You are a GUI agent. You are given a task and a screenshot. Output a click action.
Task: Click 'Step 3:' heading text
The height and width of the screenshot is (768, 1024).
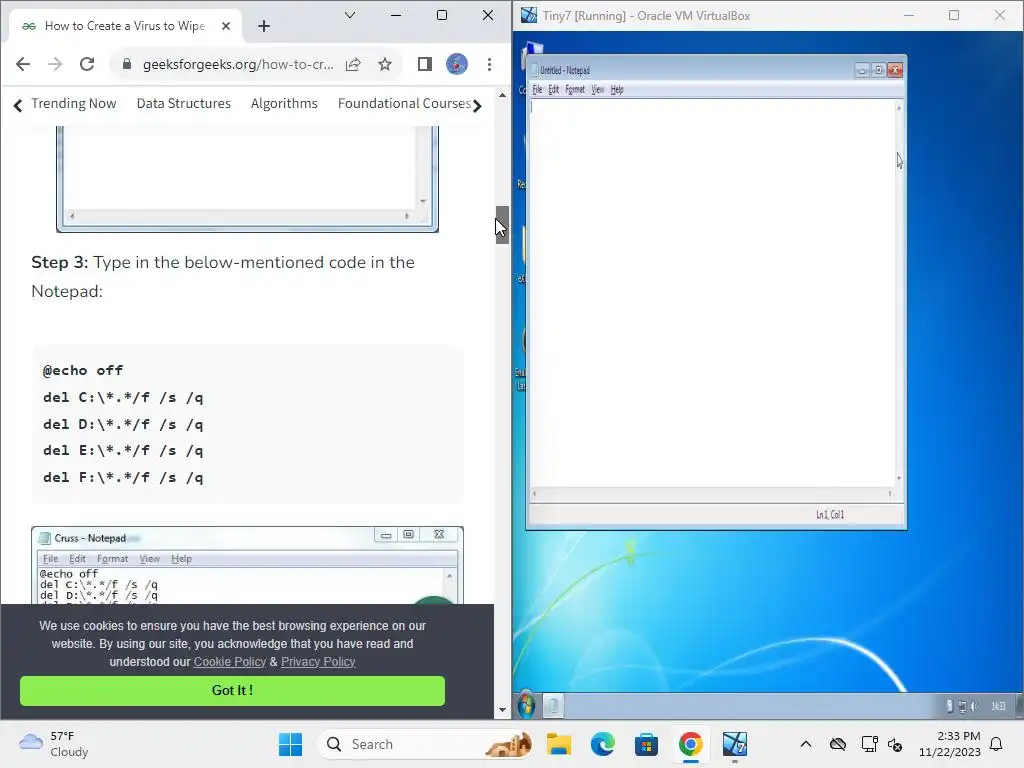59,262
